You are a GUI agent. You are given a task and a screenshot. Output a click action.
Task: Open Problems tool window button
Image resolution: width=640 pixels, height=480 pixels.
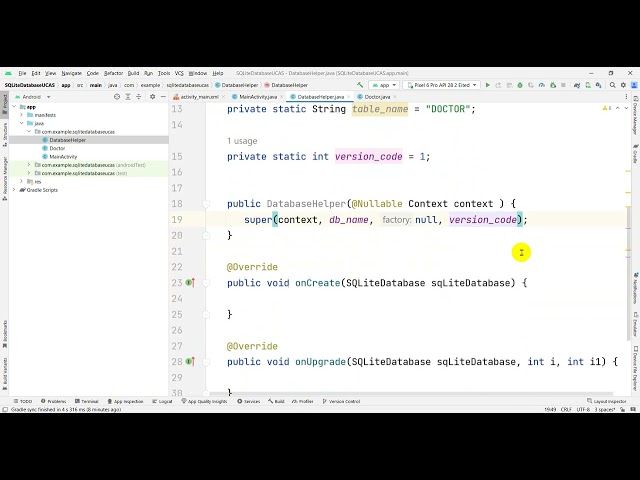click(x=53, y=401)
